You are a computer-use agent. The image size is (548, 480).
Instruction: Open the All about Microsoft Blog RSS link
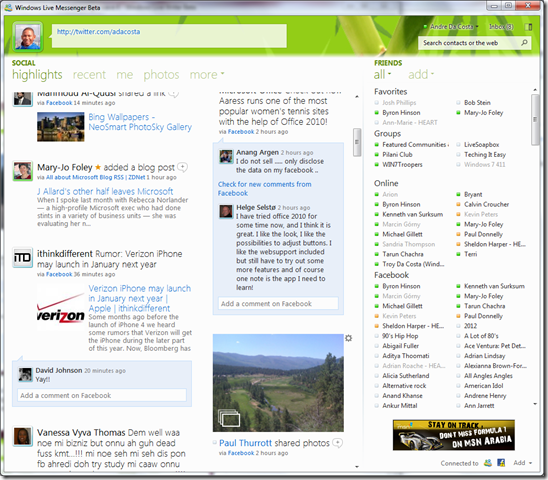pyautogui.click(x=95, y=177)
